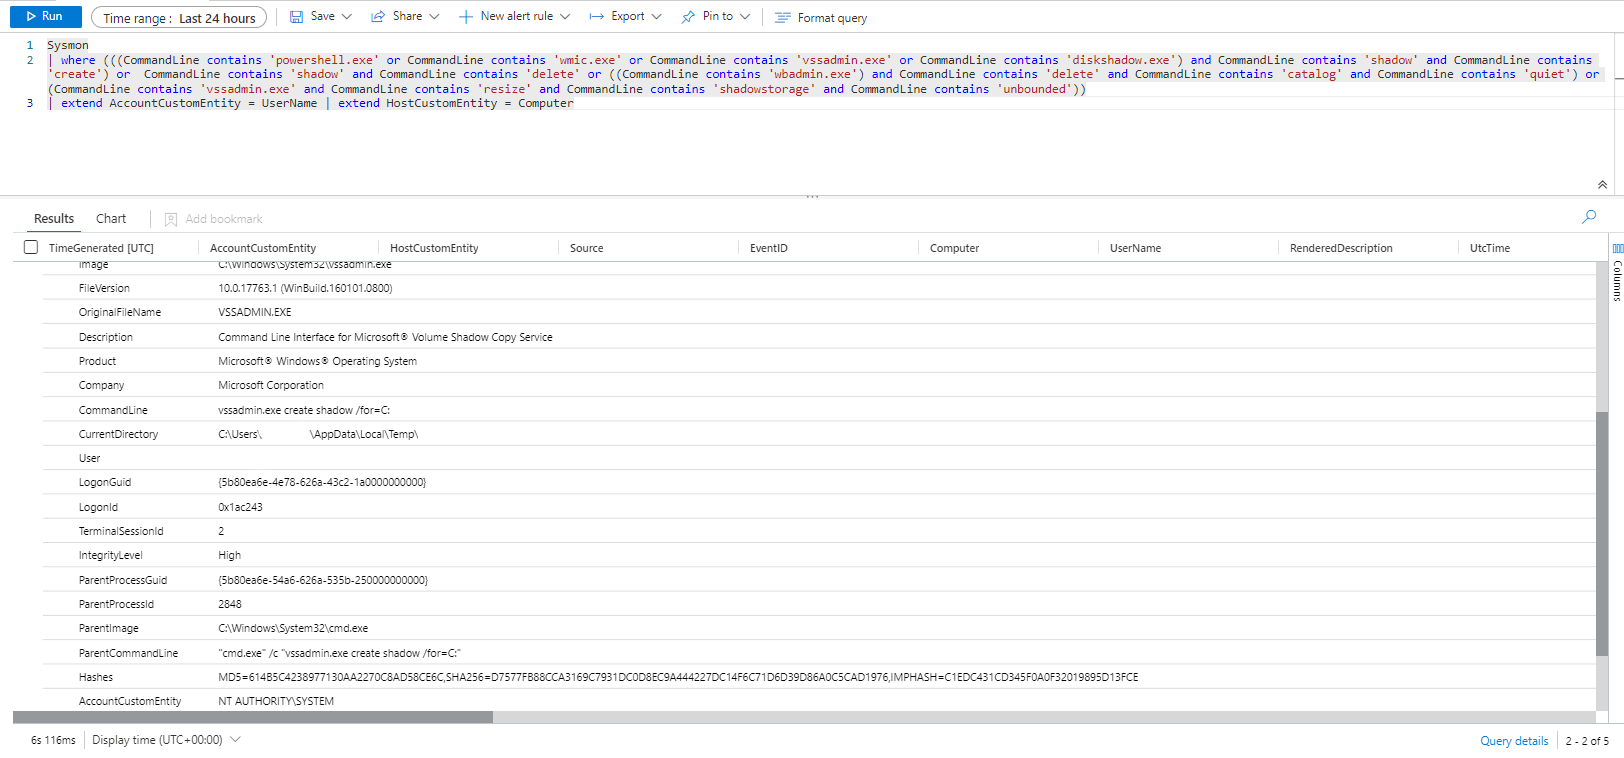This screenshot has width=1624, height=758.
Task: Toggle the select-all rows checkbox
Action: pyautogui.click(x=31, y=247)
